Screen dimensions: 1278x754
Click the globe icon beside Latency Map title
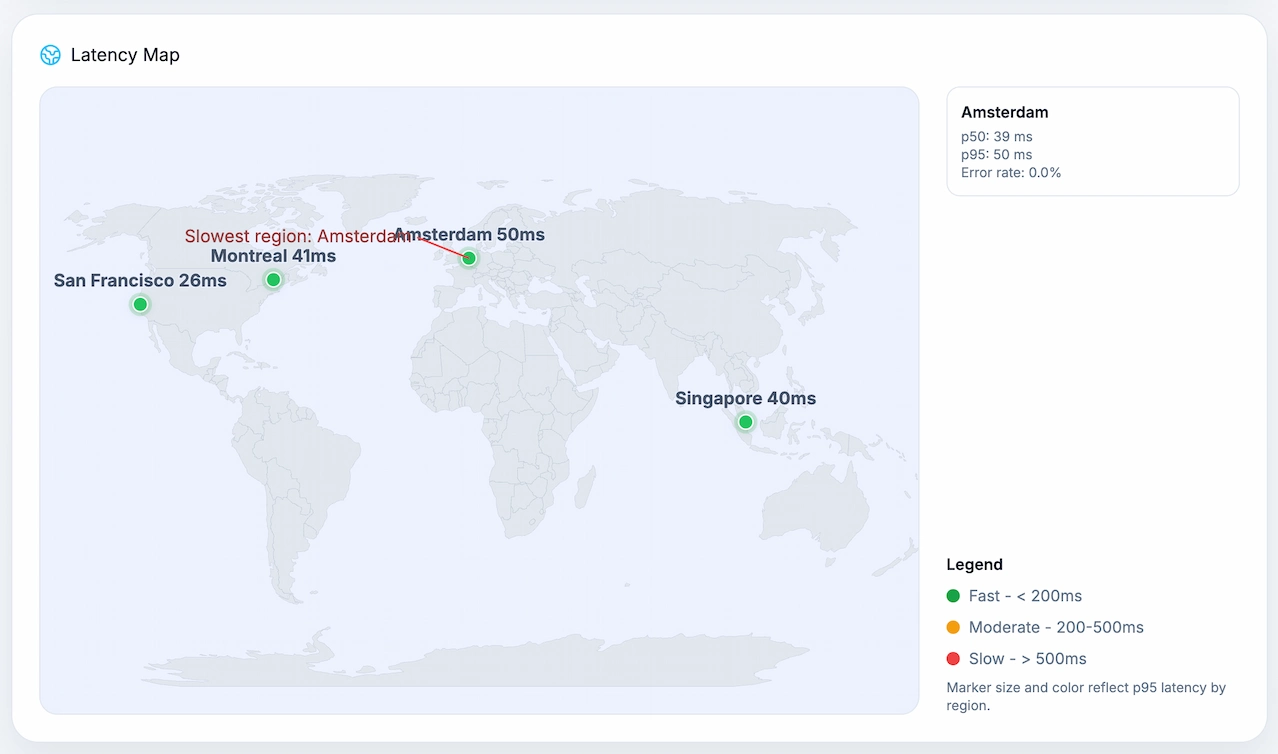(50, 55)
